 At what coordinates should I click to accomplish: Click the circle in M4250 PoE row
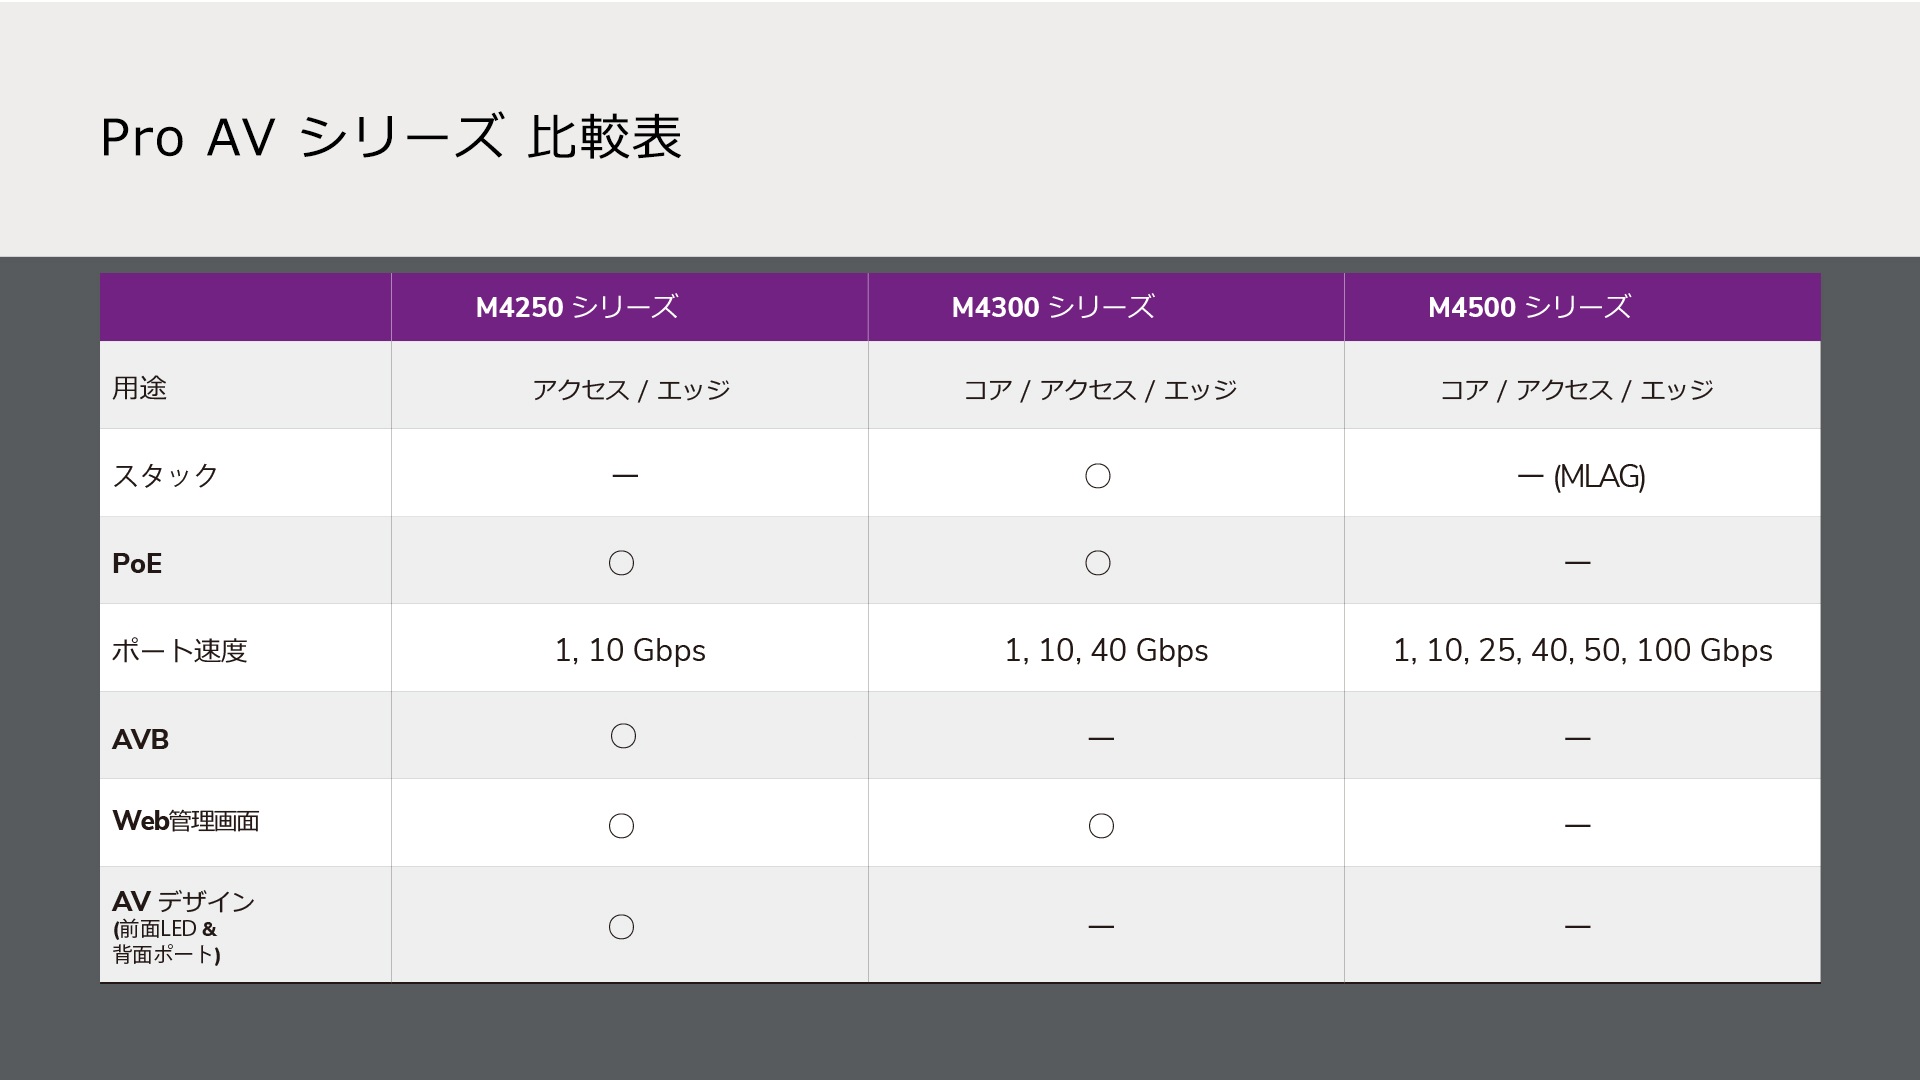[621, 563]
